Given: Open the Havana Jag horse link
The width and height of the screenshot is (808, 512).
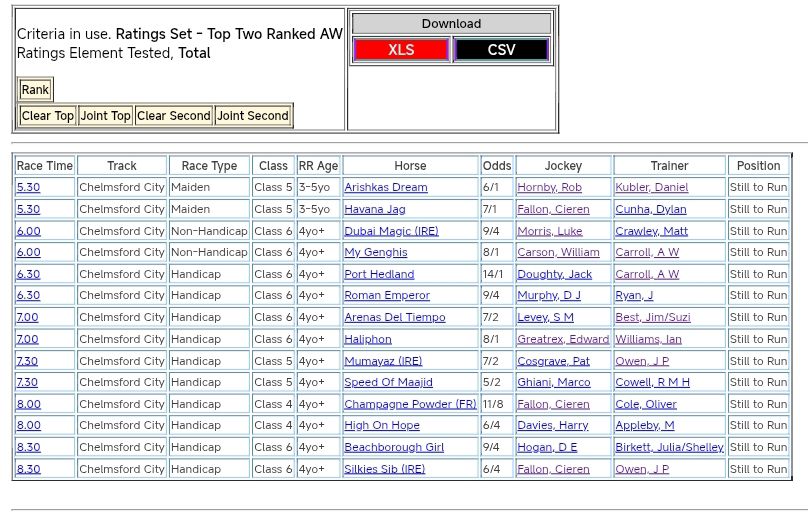Looking at the screenshot, I should click(375, 210).
